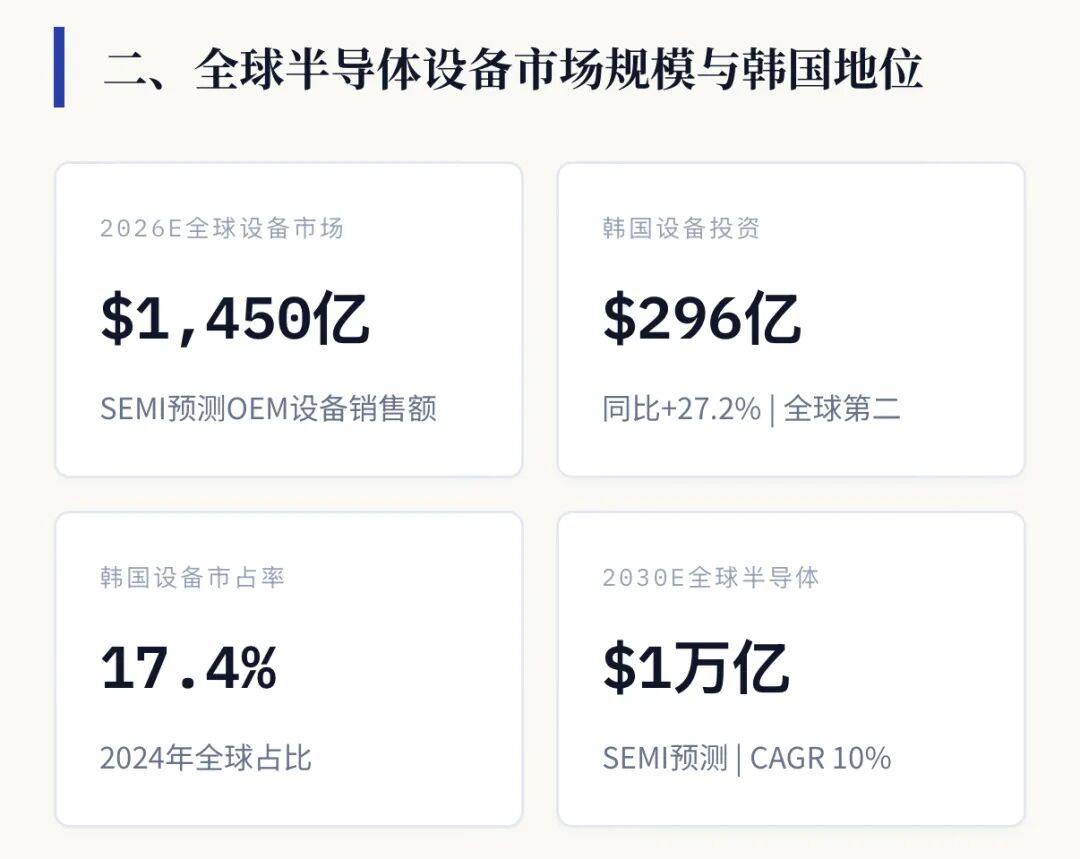Viewport: 1080px width, 859px height.
Task: Select the 韩国设备投资 card label
Action: point(681,228)
